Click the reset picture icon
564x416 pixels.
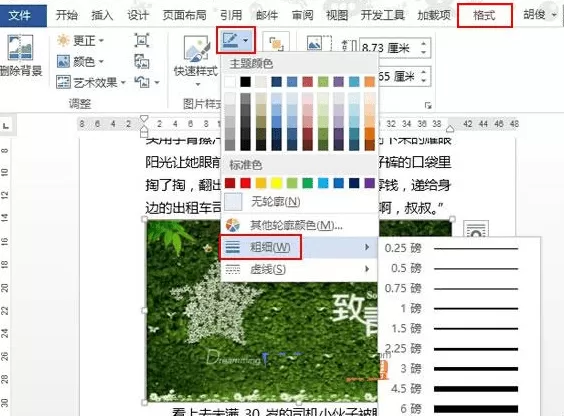coord(142,82)
